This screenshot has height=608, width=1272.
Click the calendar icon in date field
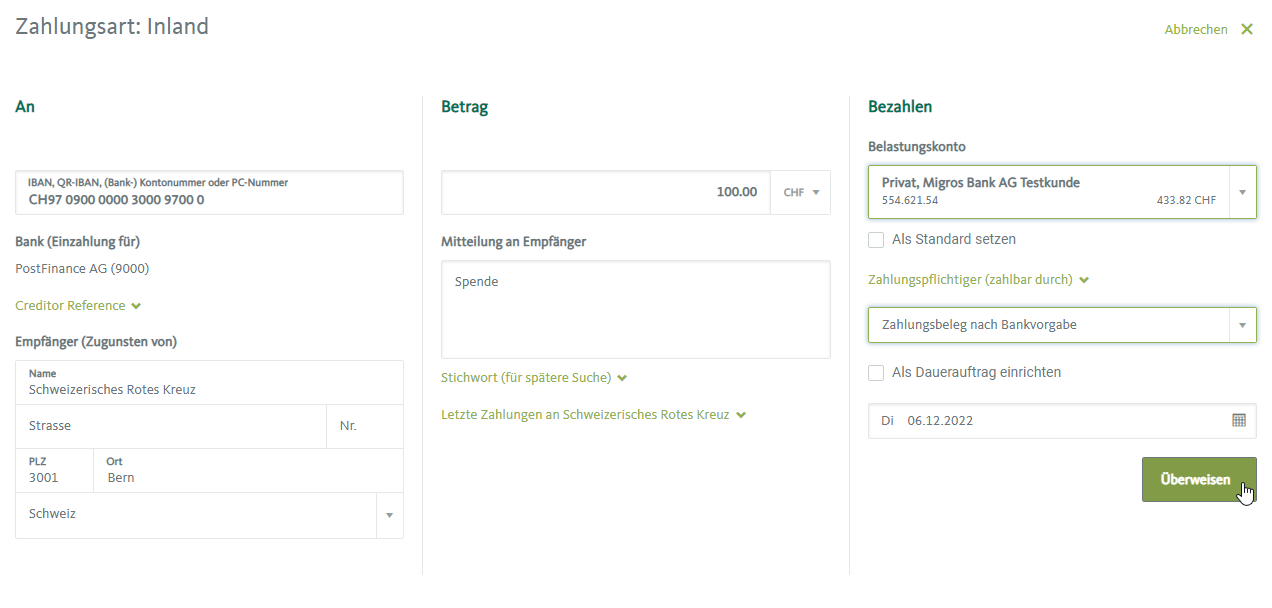click(1239, 421)
